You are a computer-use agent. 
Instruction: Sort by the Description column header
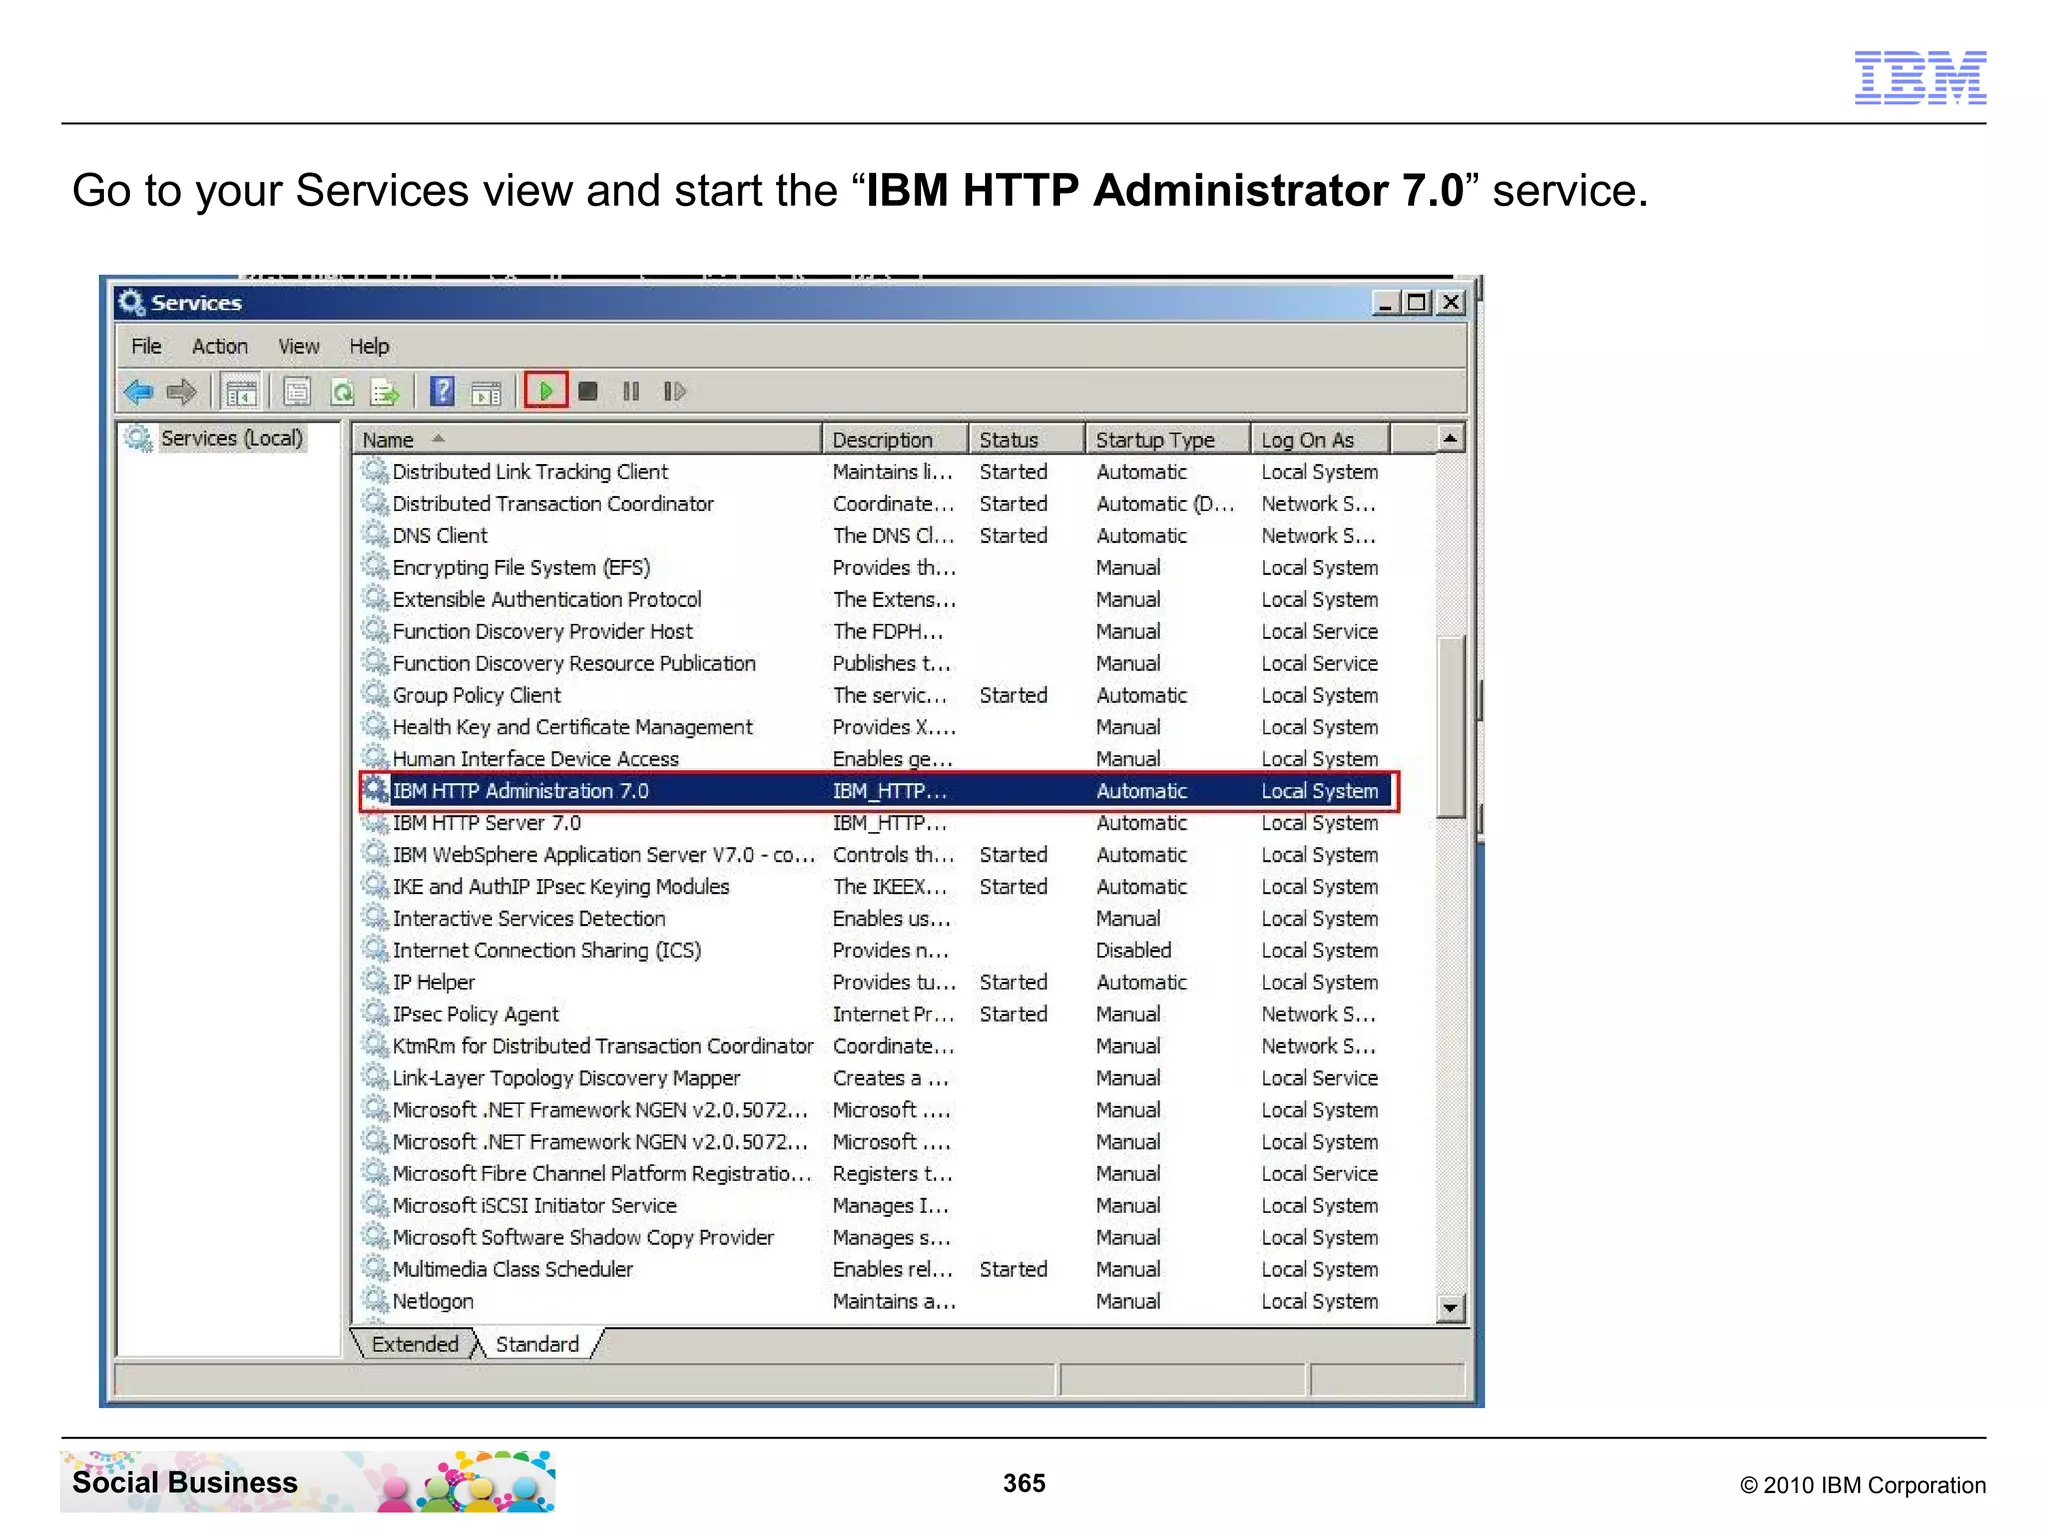point(895,439)
